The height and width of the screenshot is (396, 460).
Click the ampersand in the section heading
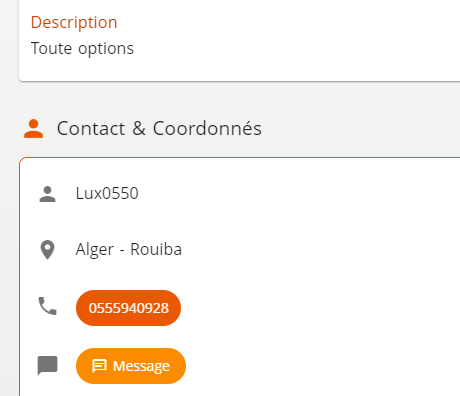[x=139, y=129]
